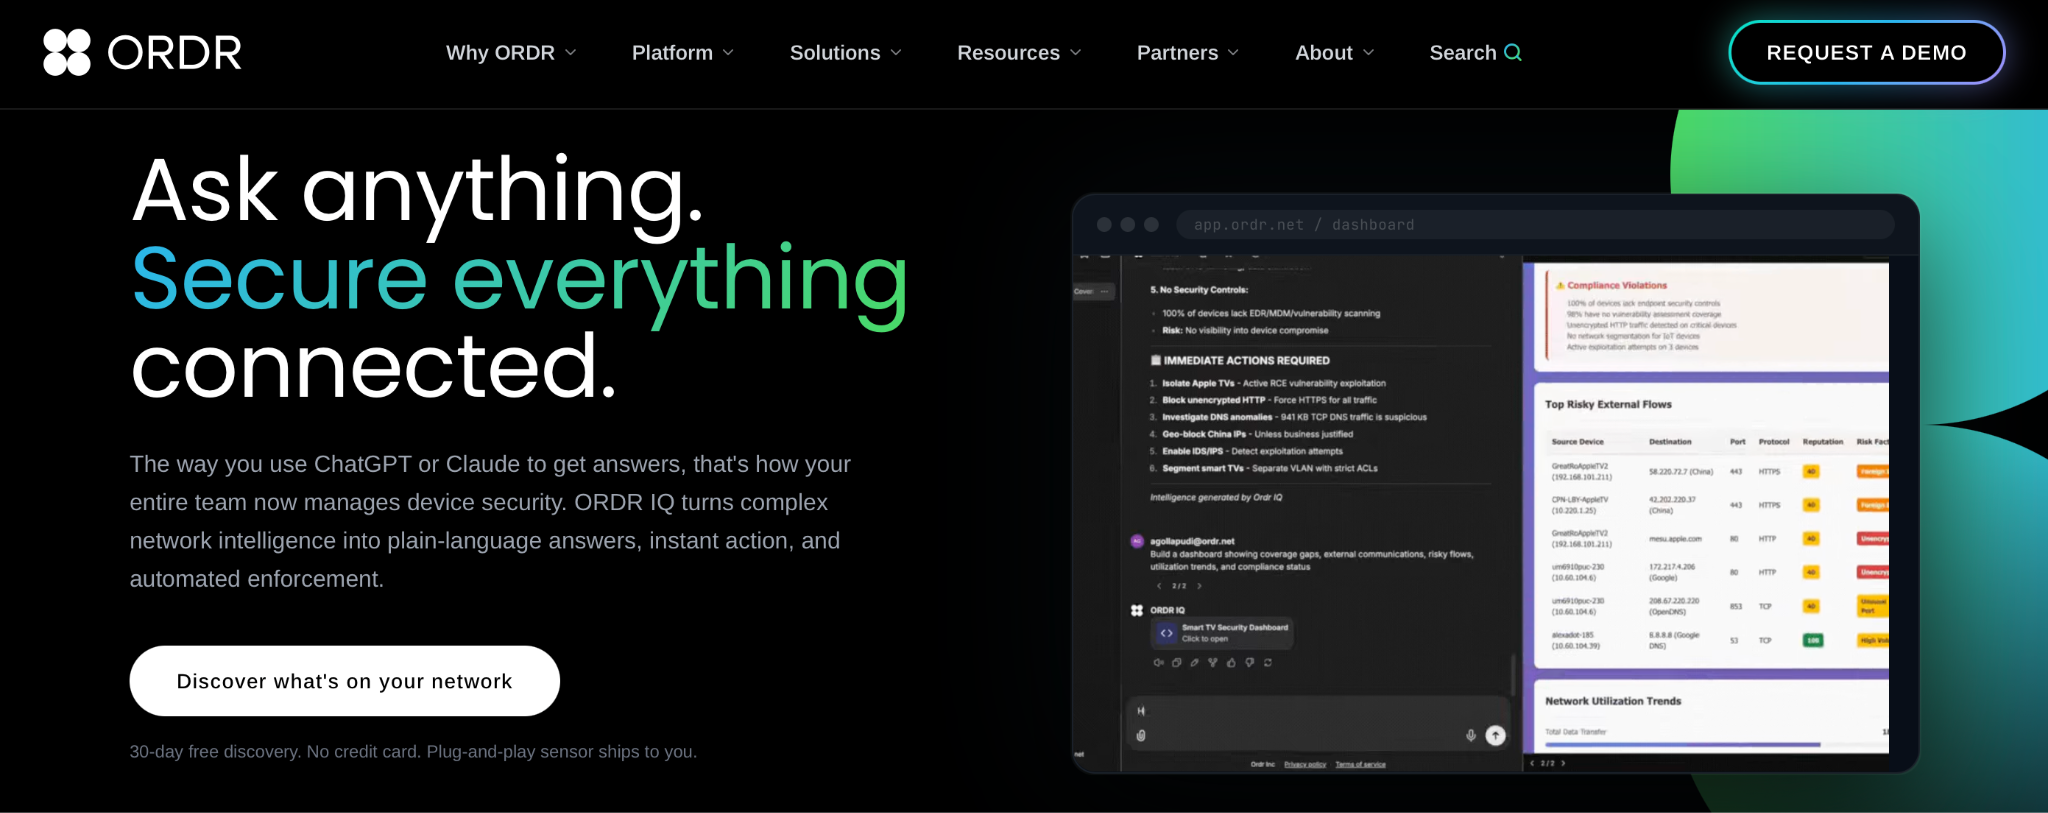Go to next message version in chat pager

point(1199,586)
